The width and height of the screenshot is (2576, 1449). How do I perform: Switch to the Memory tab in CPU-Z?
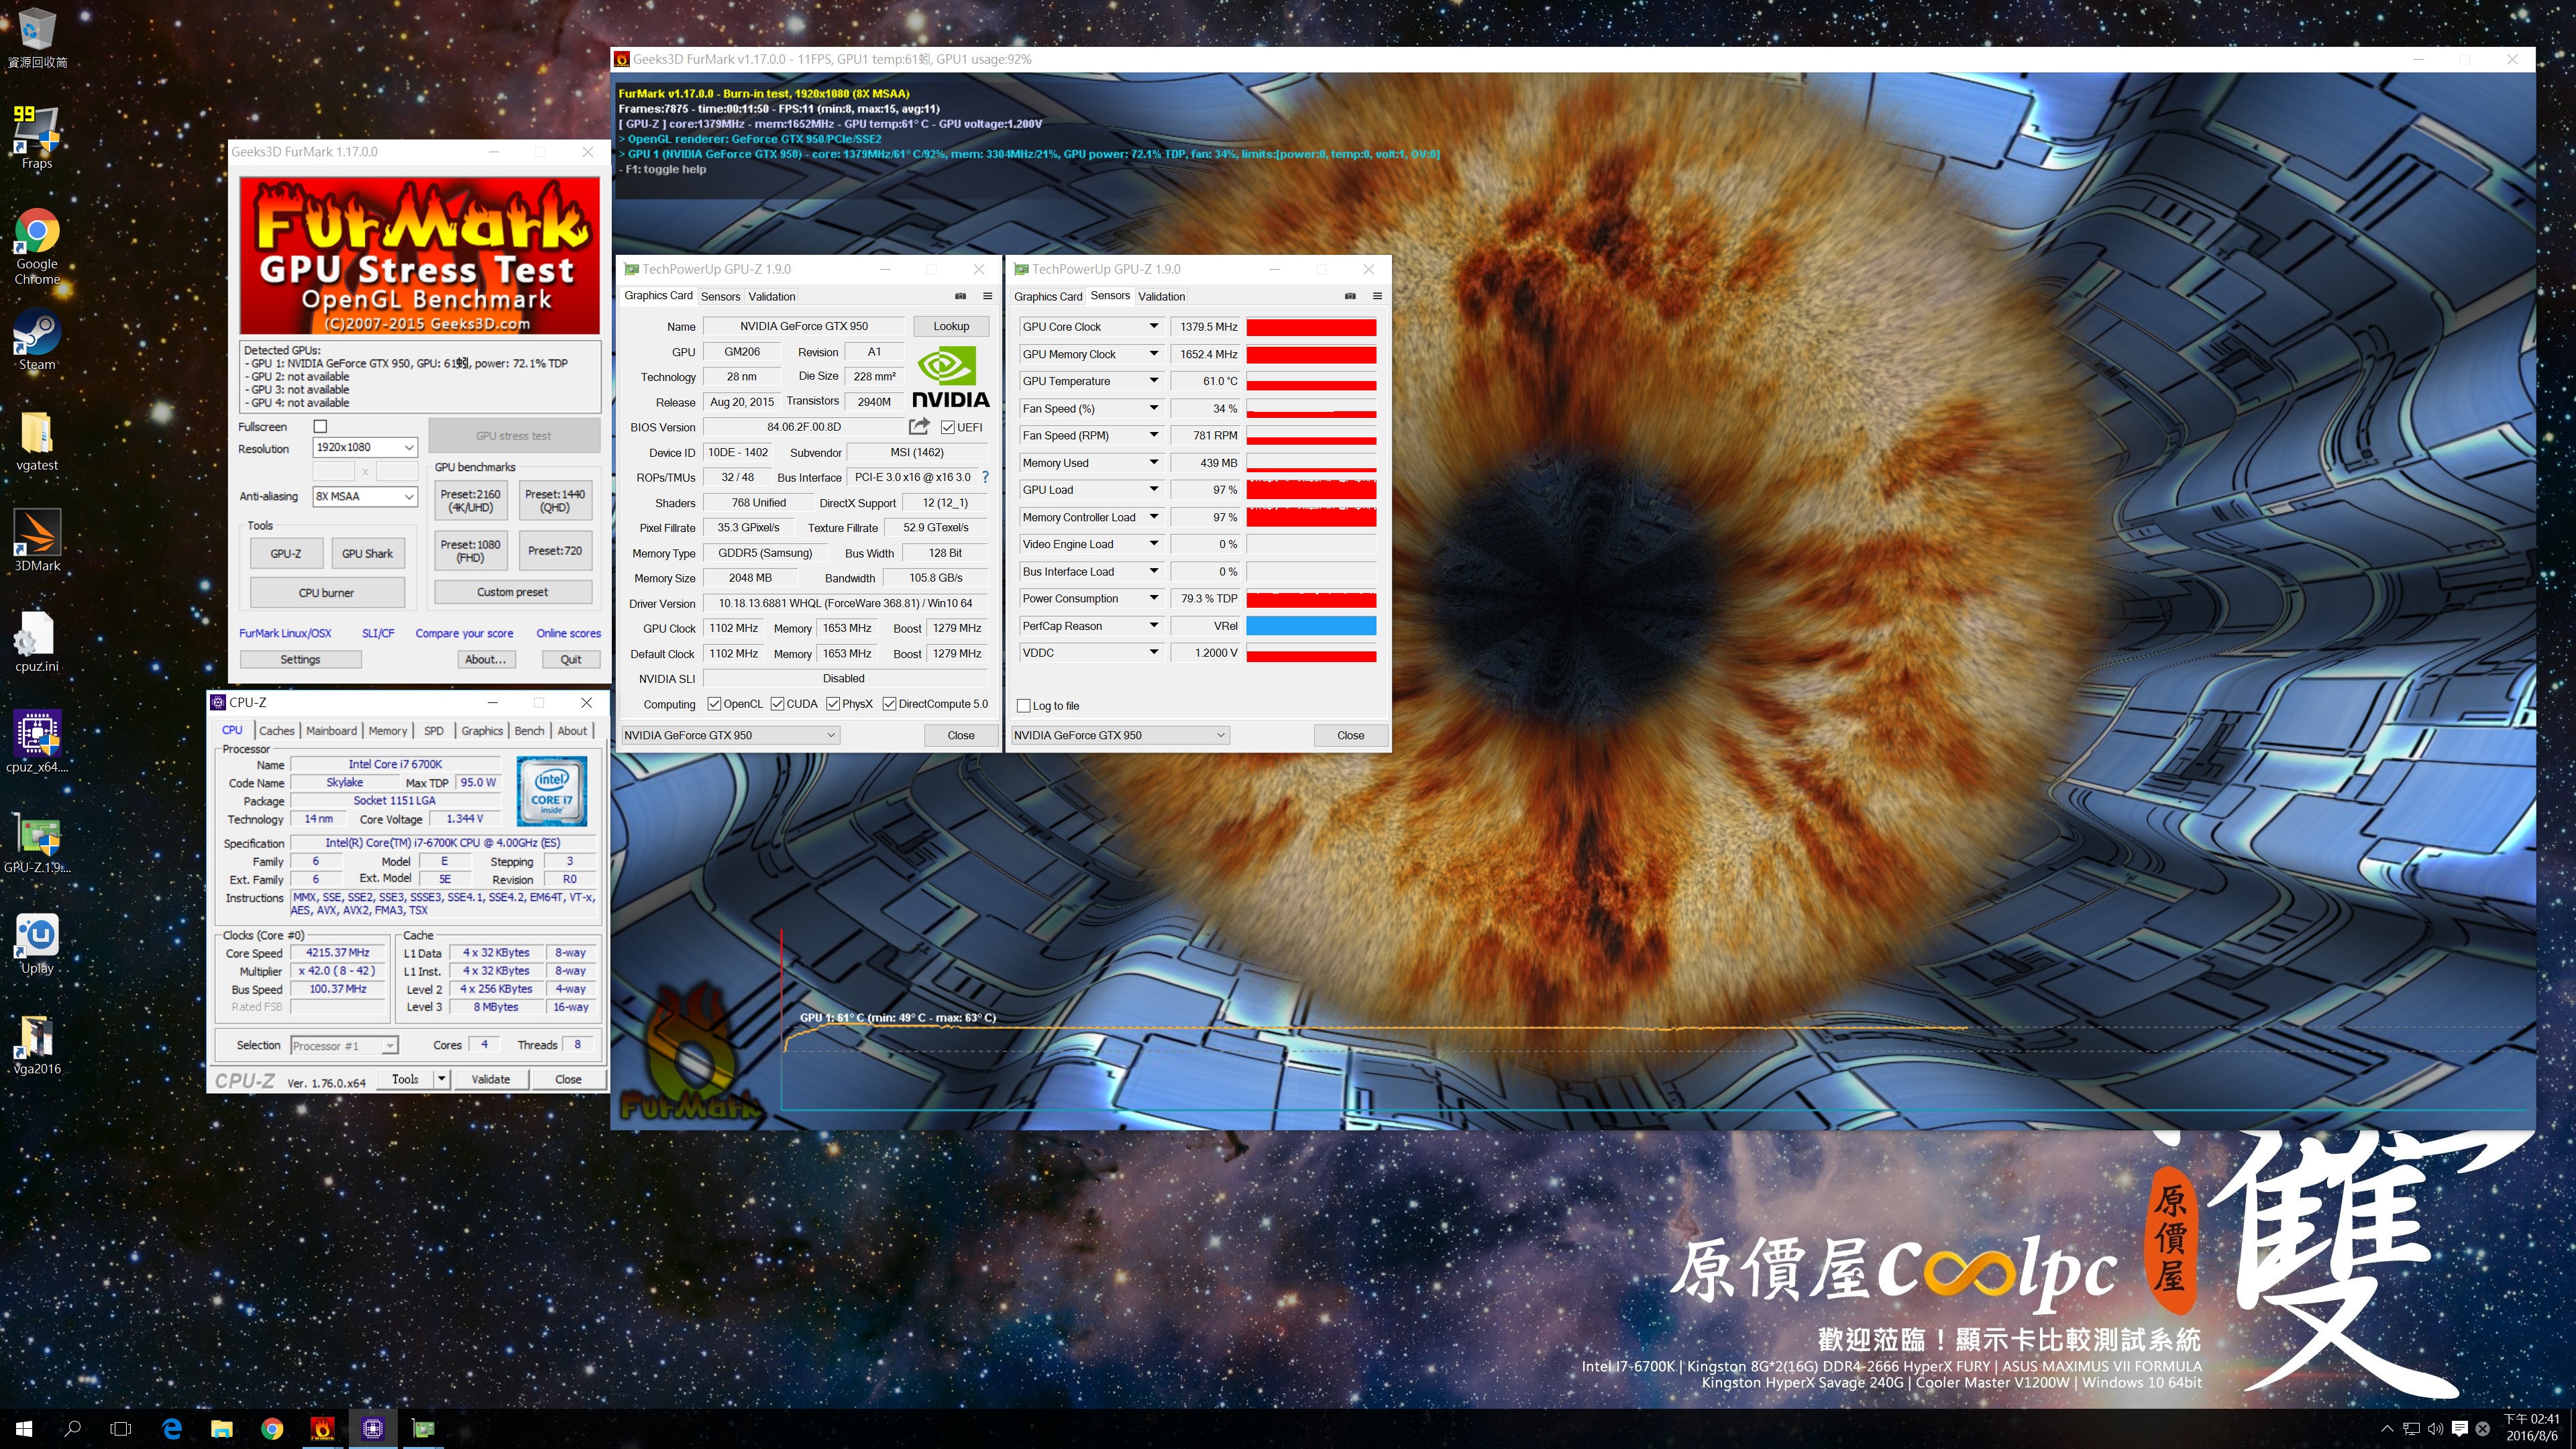[388, 731]
